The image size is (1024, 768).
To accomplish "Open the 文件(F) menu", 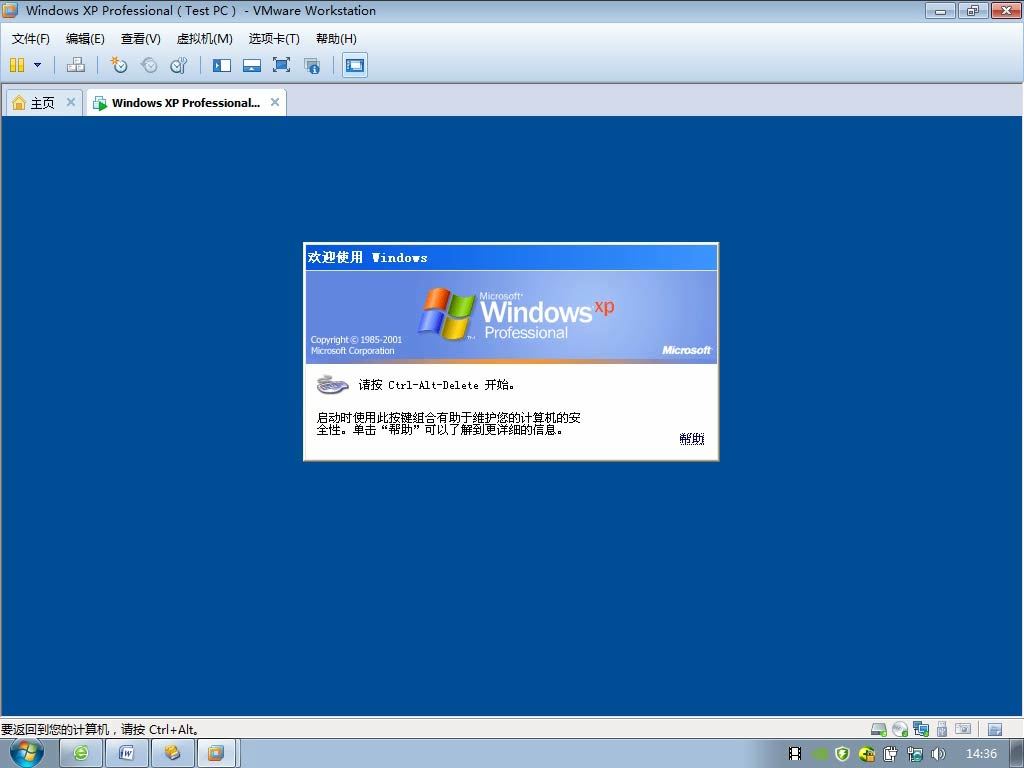I will (31, 39).
